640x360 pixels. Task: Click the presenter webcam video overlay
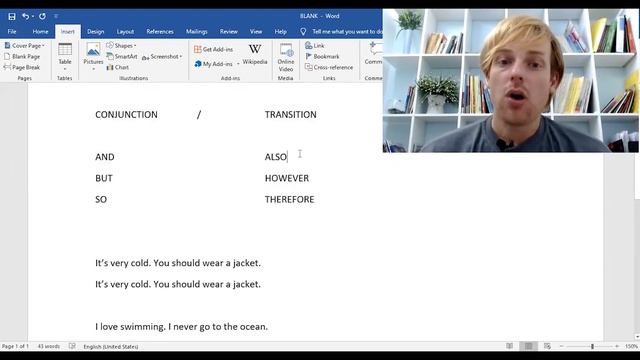coord(511,80)
